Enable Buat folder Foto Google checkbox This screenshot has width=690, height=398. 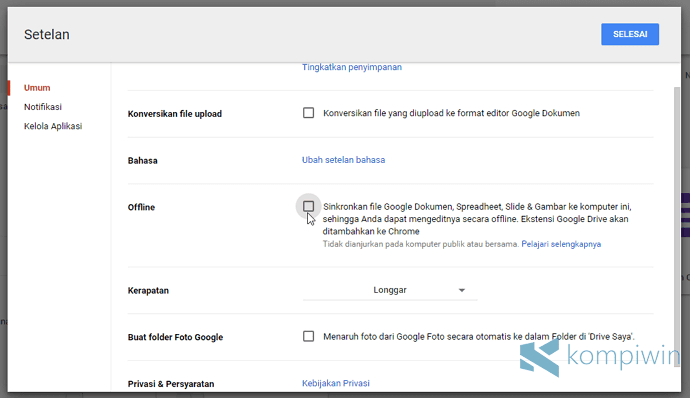(x=308, y=336)
